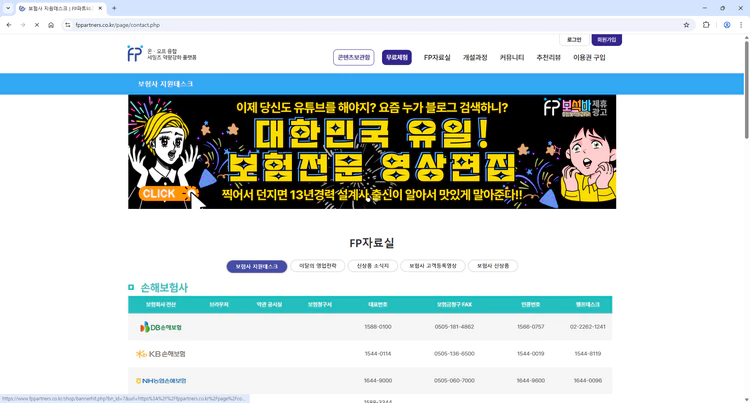Image resolution: width=750 pixels, height=403 pixels.
Task: Click the FP자료실 page heading
Action: [x=372, y=243]
